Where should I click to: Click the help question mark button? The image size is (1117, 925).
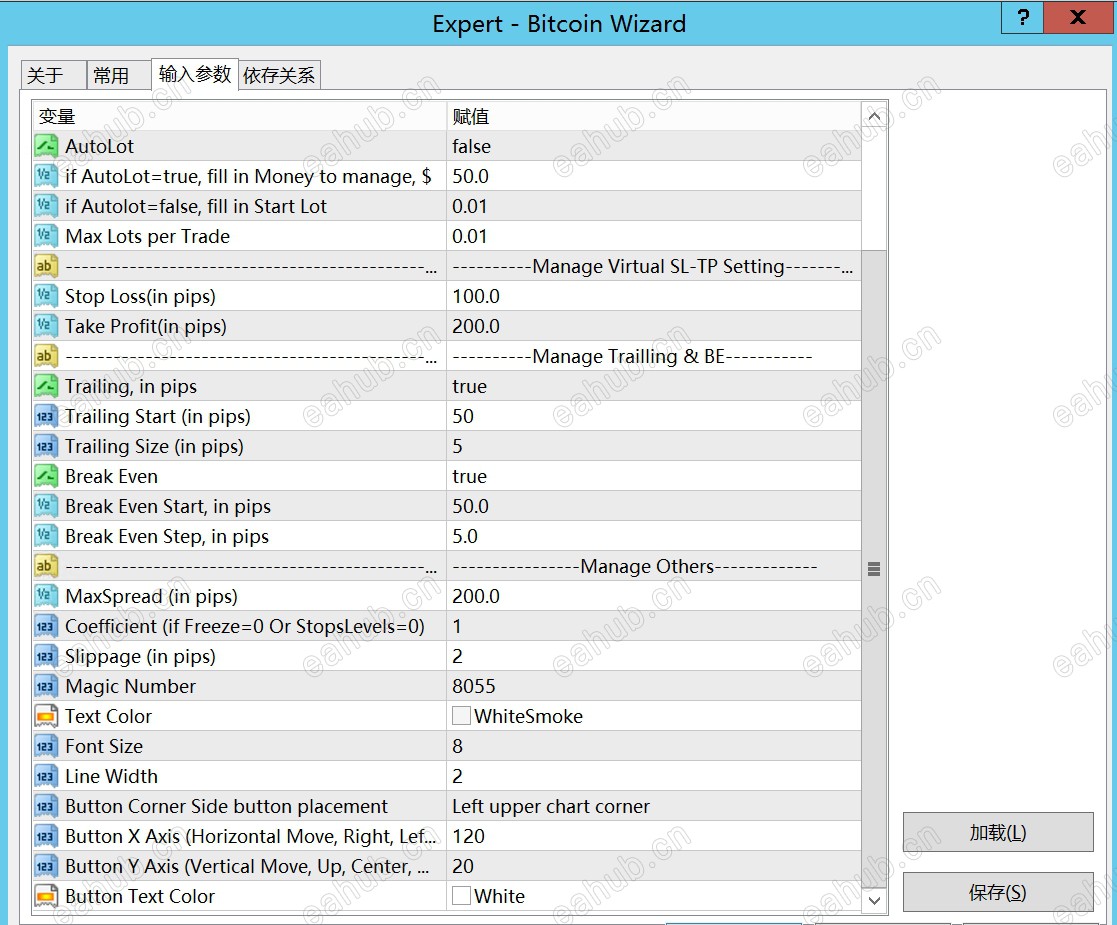(x=1022, y=17)
